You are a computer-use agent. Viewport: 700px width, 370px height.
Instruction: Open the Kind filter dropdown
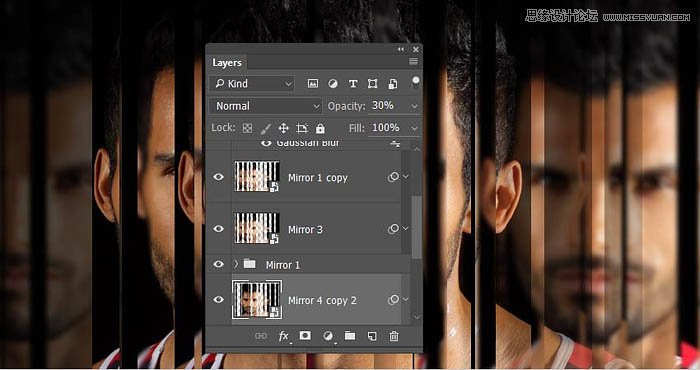(252, 83)
